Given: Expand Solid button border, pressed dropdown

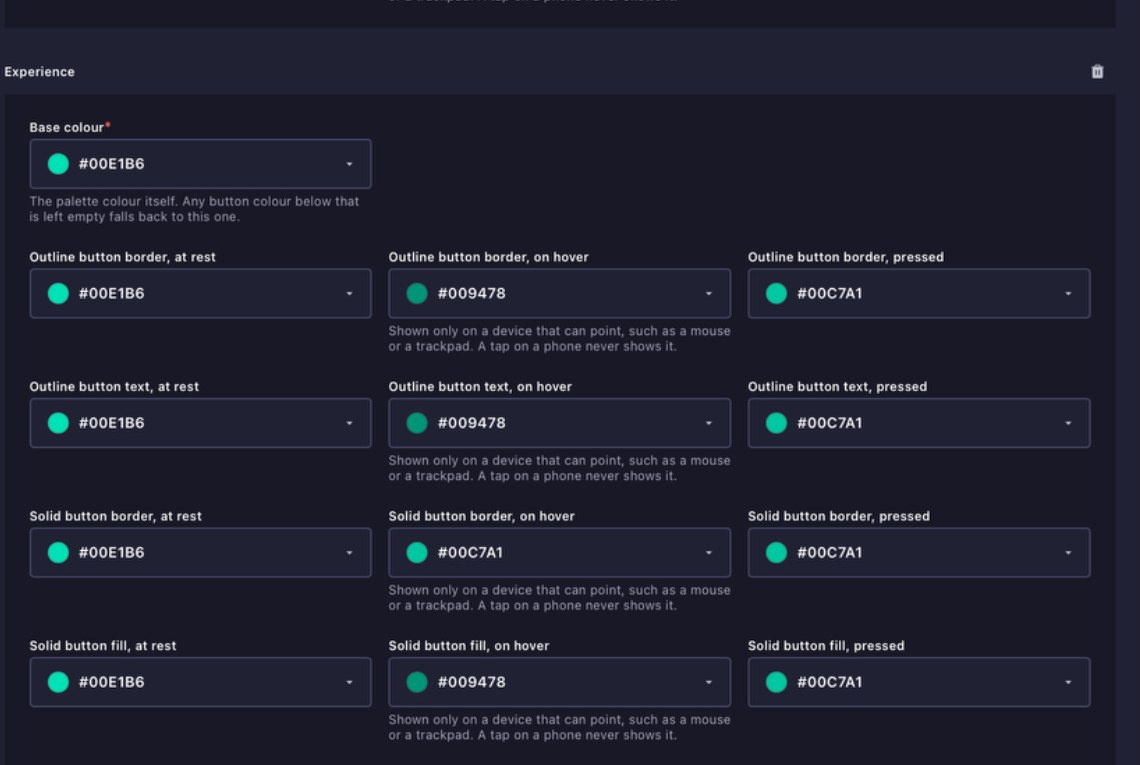Looking at the screenshot, I should click(x=1068, y=553).
